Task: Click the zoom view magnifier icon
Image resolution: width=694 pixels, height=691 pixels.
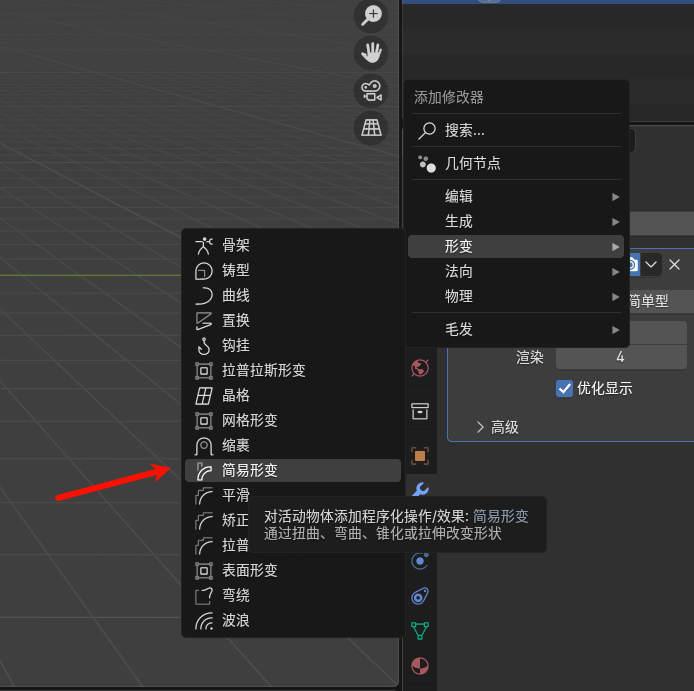Action: pyautogui.click(x=372, y=15)
